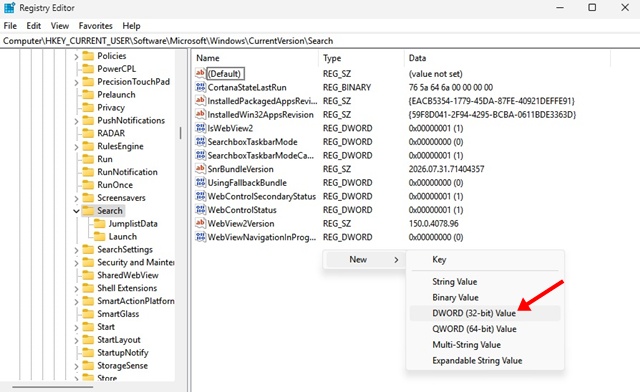Select SearchboxTaskbarModeCa... value name
Image resolution: width=640 pixels, height=392 pixels.
(261, 156)
